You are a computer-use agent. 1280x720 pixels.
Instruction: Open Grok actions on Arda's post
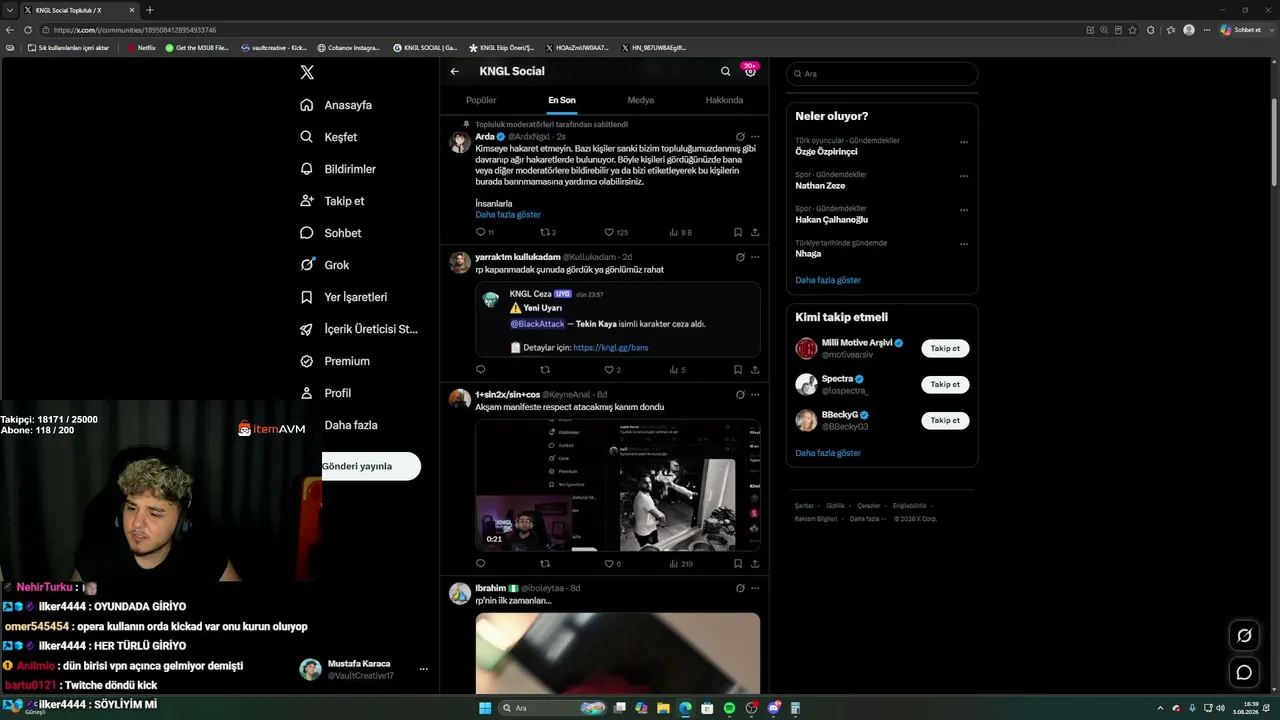(740, 136)
